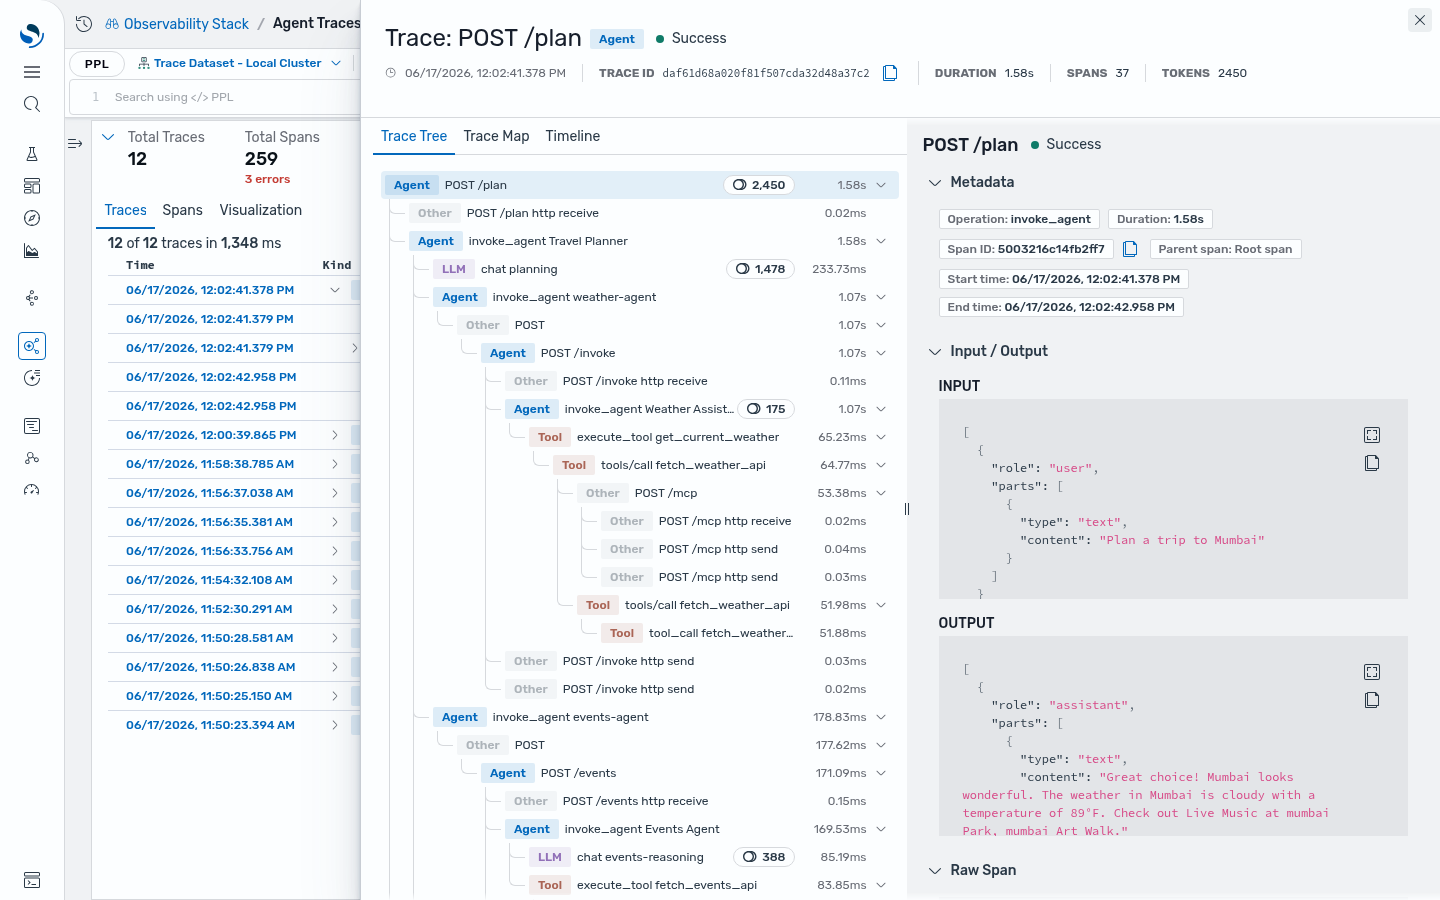The image size is (1440, 900).
Task: Collapse the root POST /plan span
Action: coord(881,185)
